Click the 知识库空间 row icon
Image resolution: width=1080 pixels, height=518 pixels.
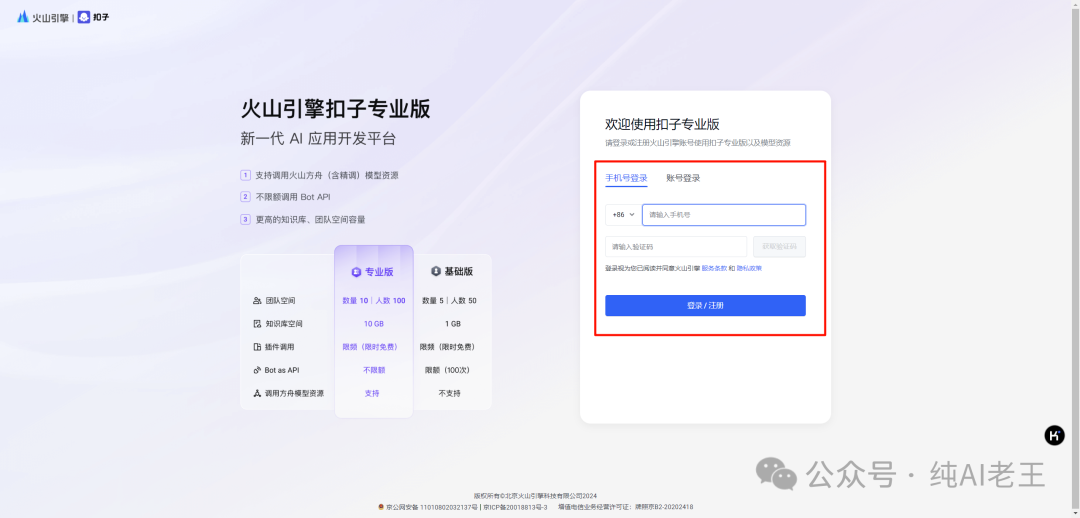tap(257, 324)
